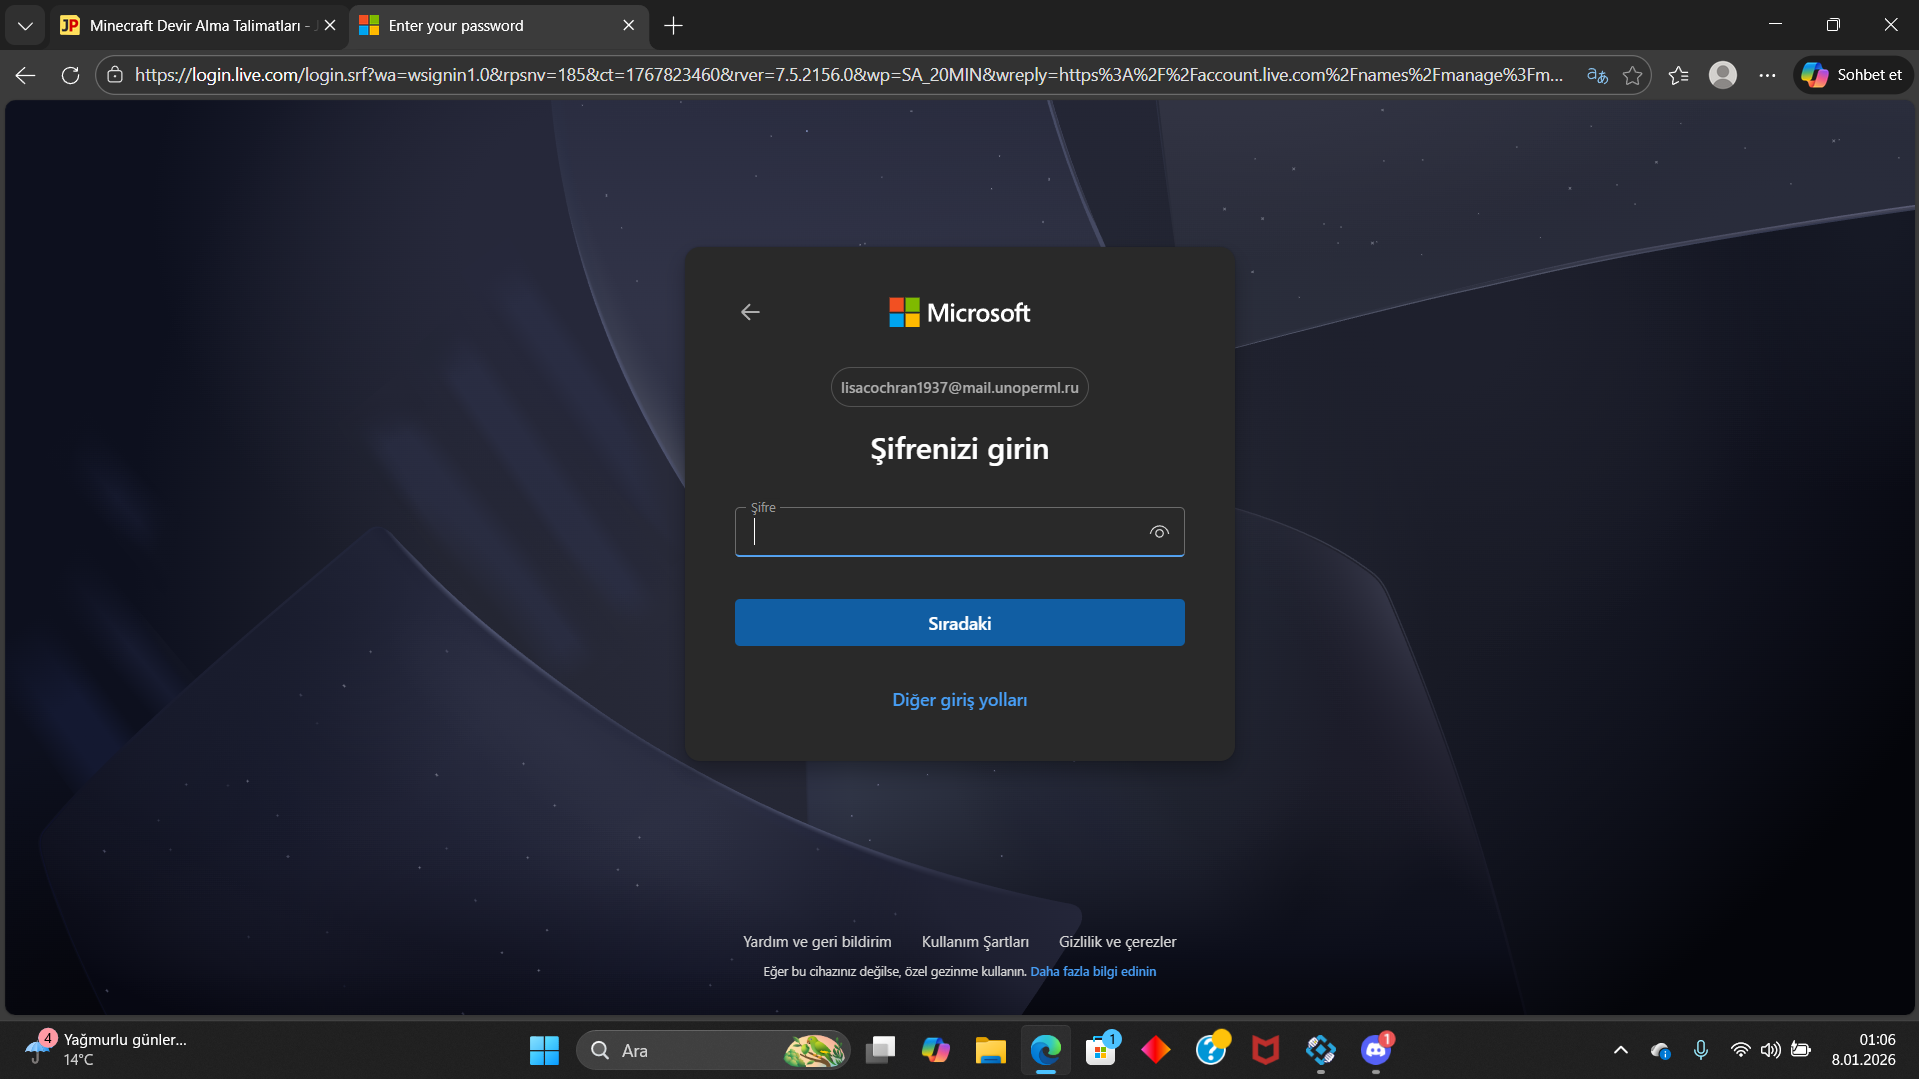Close the Edge browser window

[1891, 25]
